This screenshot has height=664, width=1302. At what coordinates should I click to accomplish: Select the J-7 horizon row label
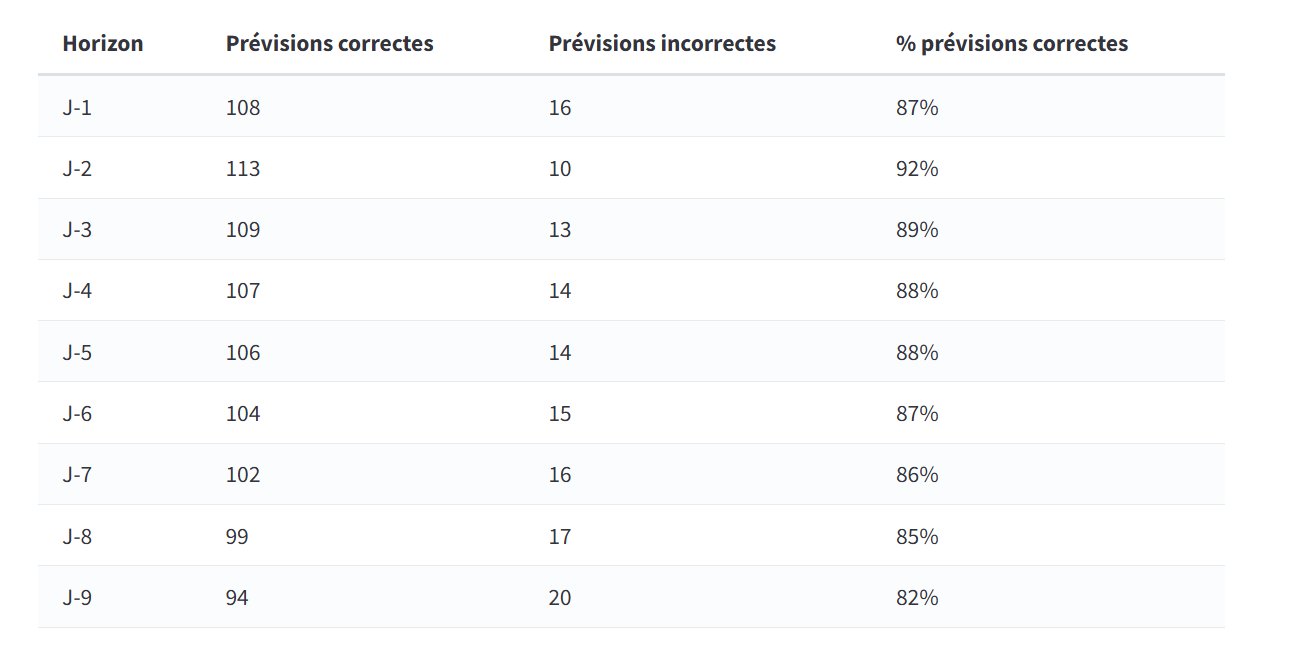[x=77, y=475]
